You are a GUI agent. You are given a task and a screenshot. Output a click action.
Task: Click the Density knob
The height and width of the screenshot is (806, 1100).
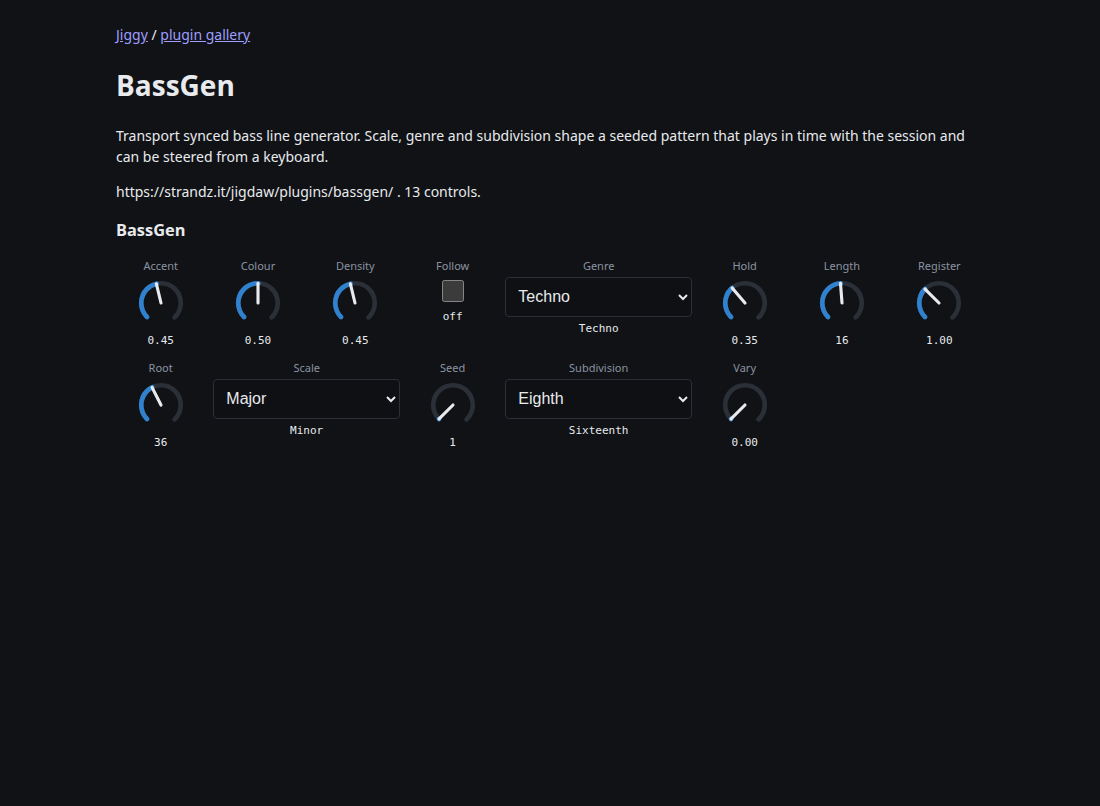tap(355, 302)
